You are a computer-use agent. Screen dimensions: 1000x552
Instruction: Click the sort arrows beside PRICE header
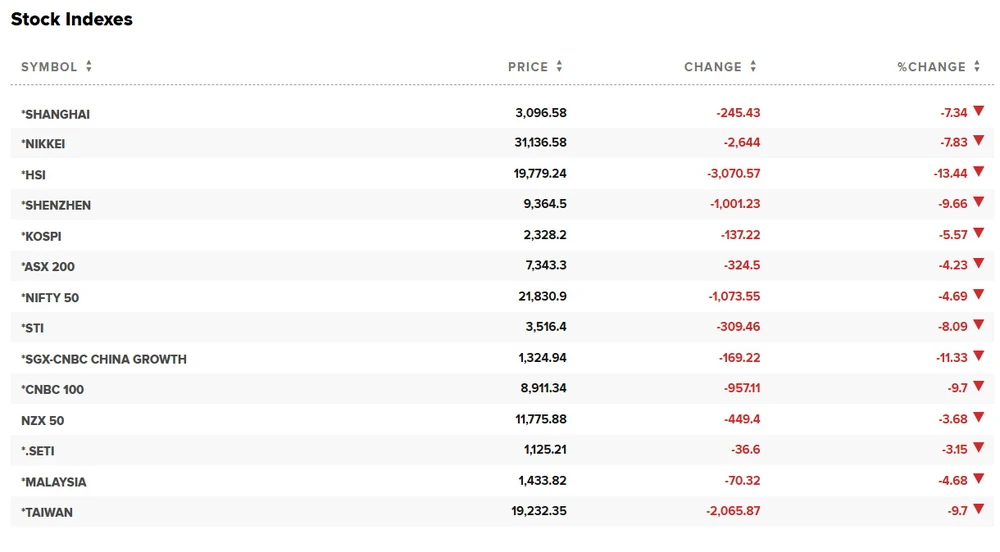coord(559,67)
